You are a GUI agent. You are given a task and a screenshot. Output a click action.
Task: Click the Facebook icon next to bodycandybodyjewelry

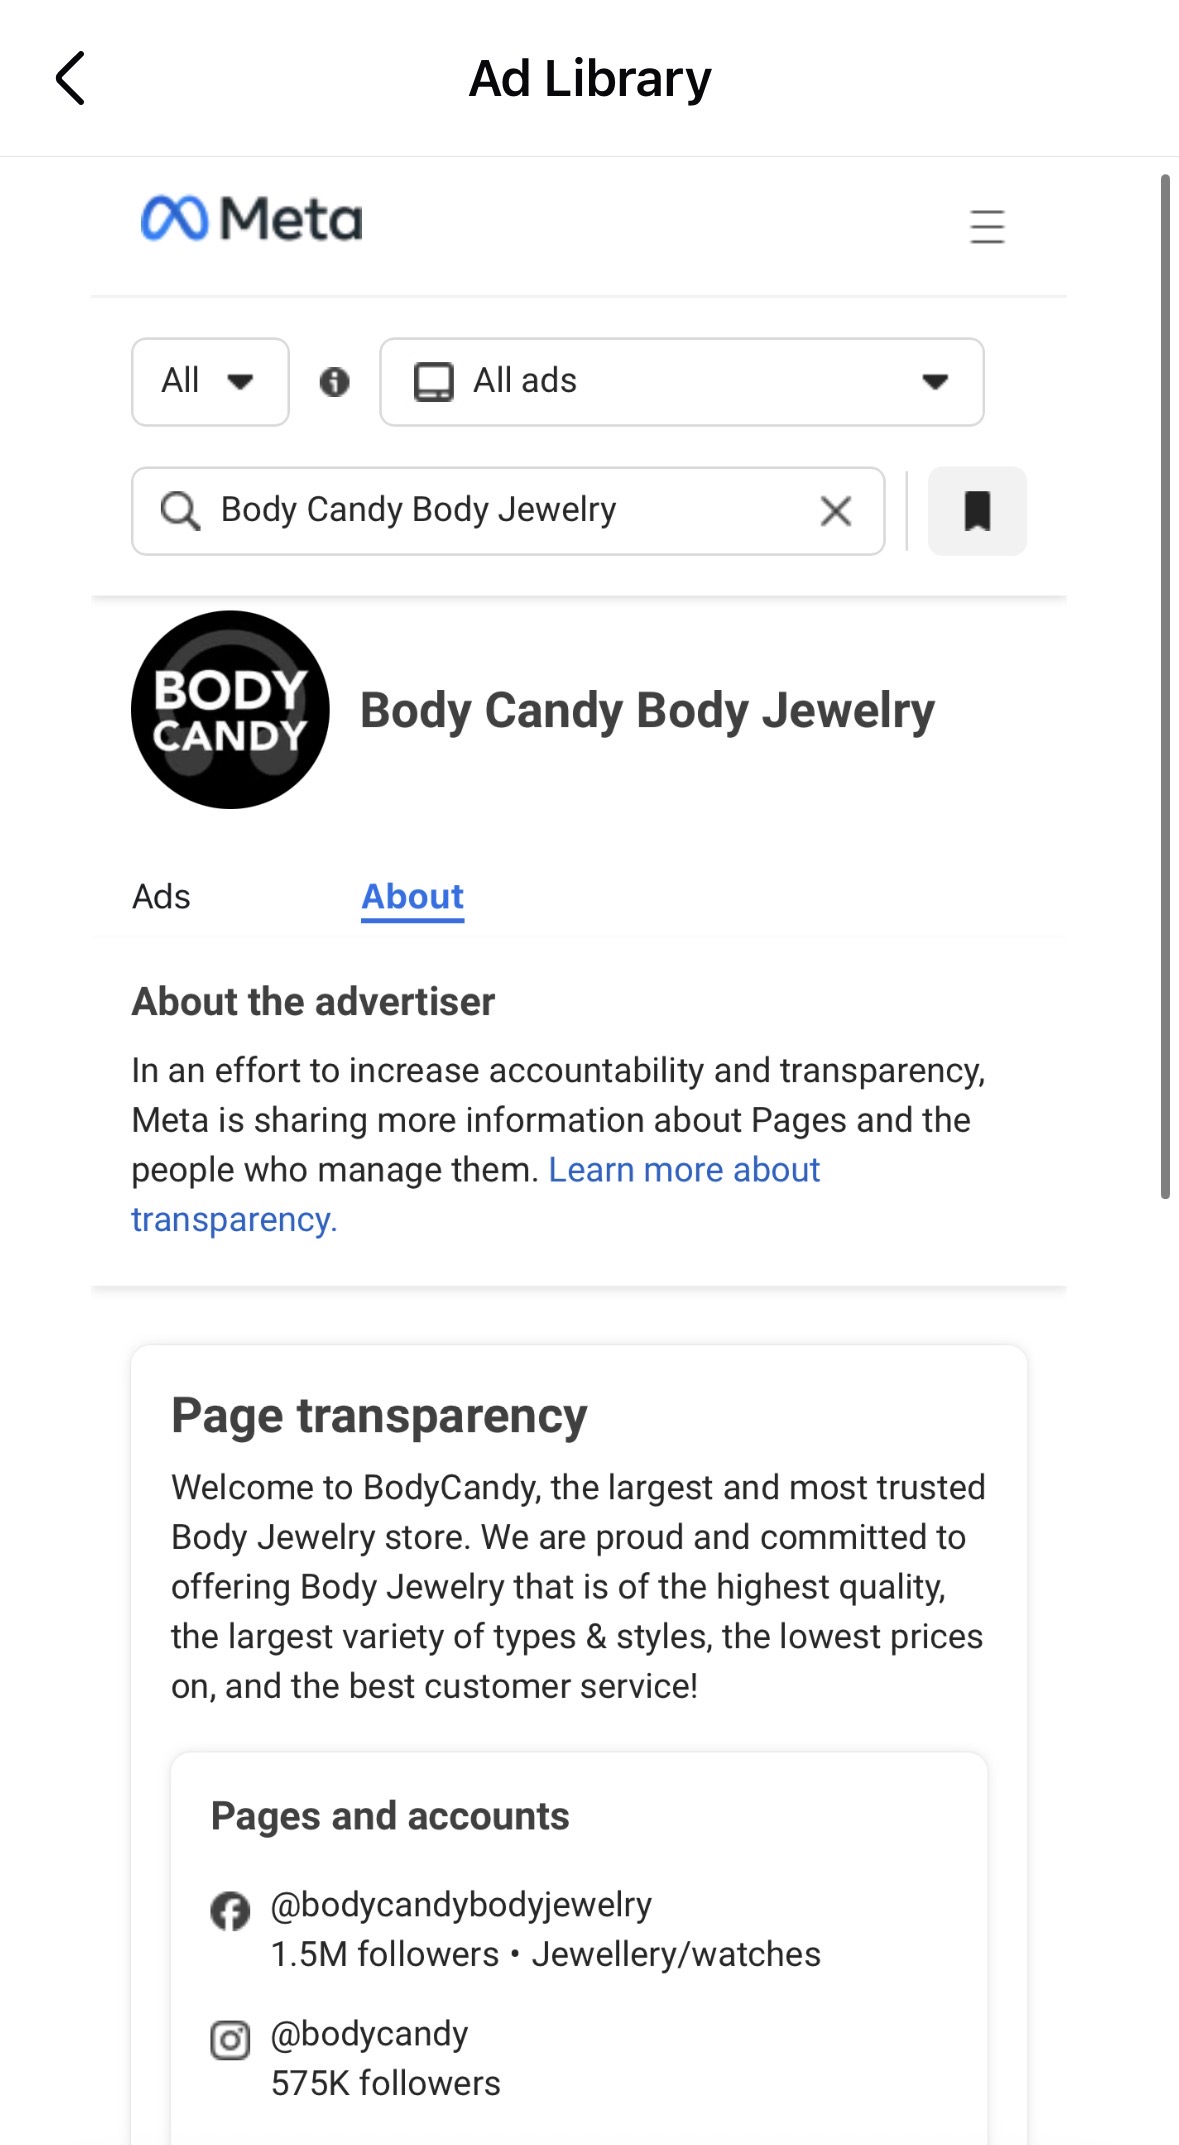pos(230,1911)
